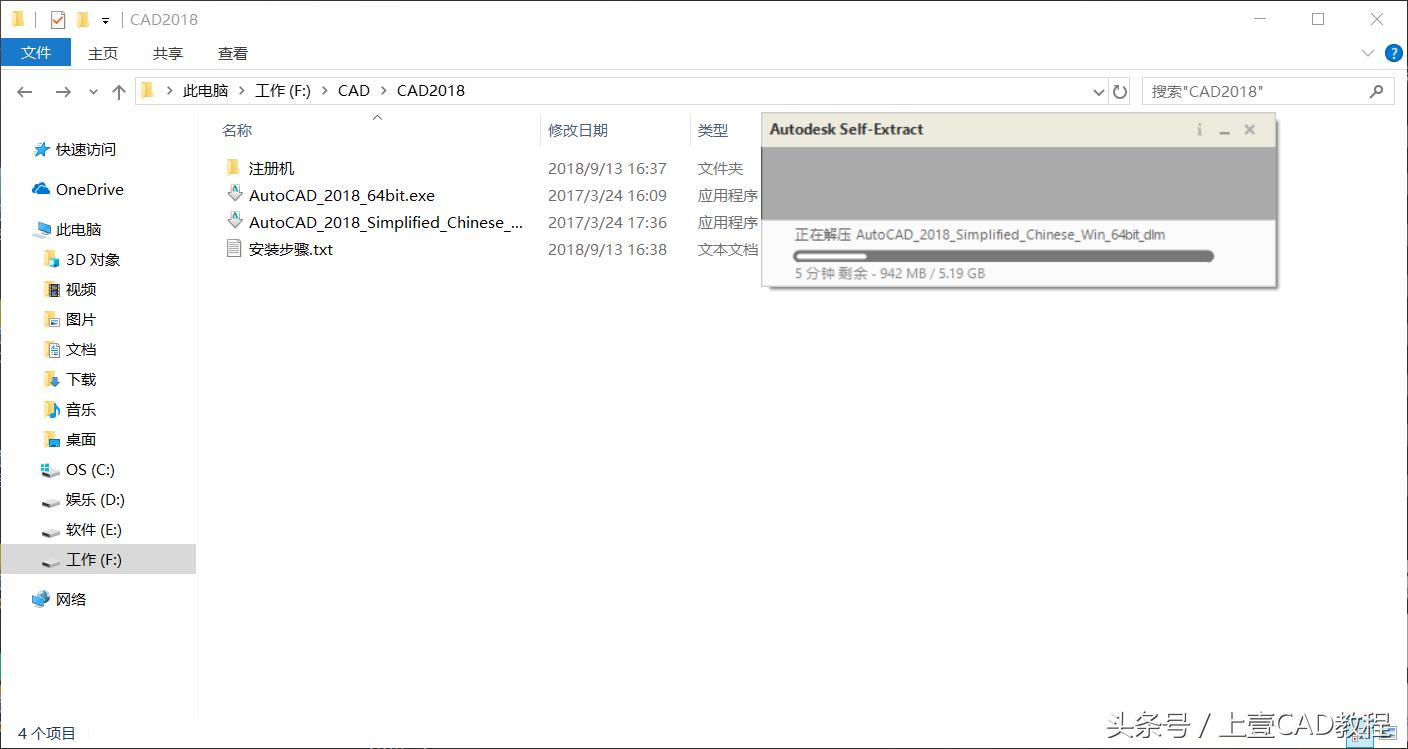Open OS (C:) drive
The height and width of the screenshot is (749, 1408).
pyautogui.click(x=90, y=469)
